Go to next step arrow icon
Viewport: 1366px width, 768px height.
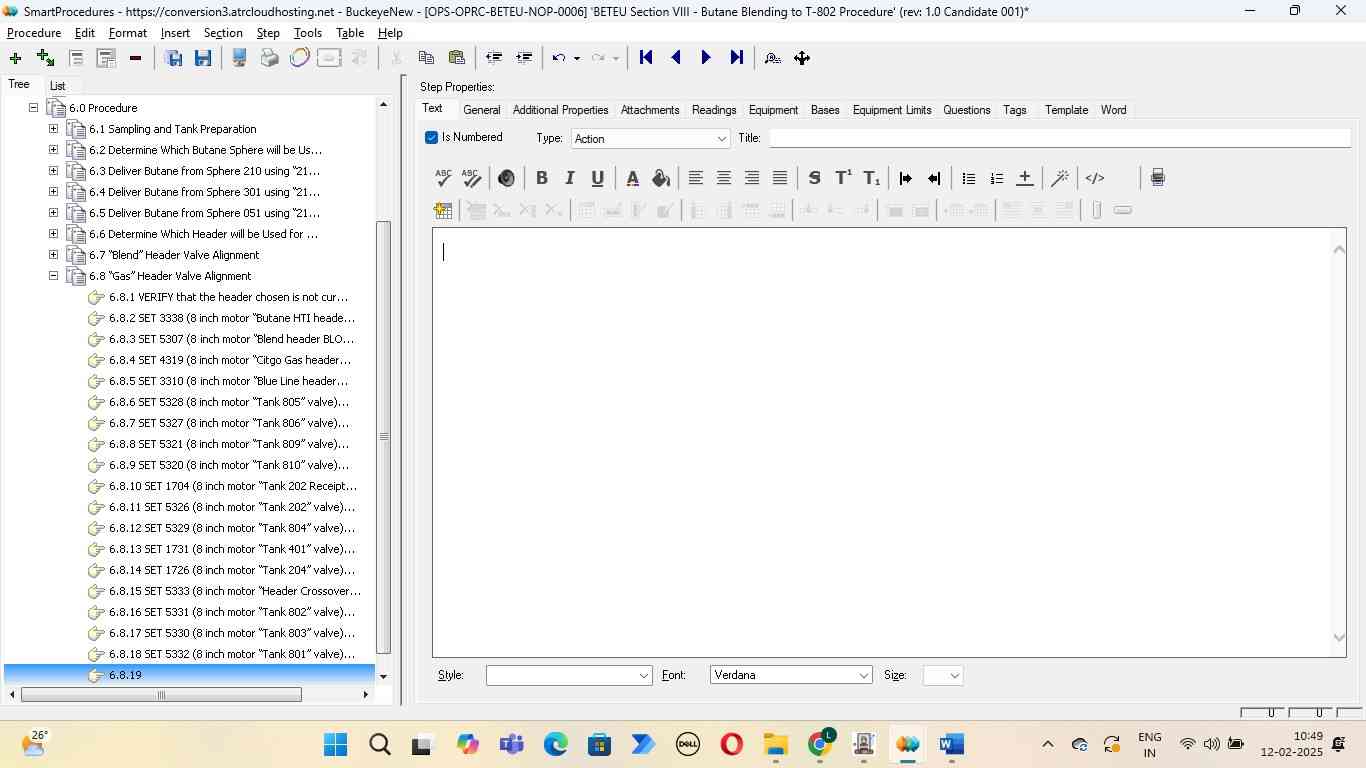tap(706, 58)
